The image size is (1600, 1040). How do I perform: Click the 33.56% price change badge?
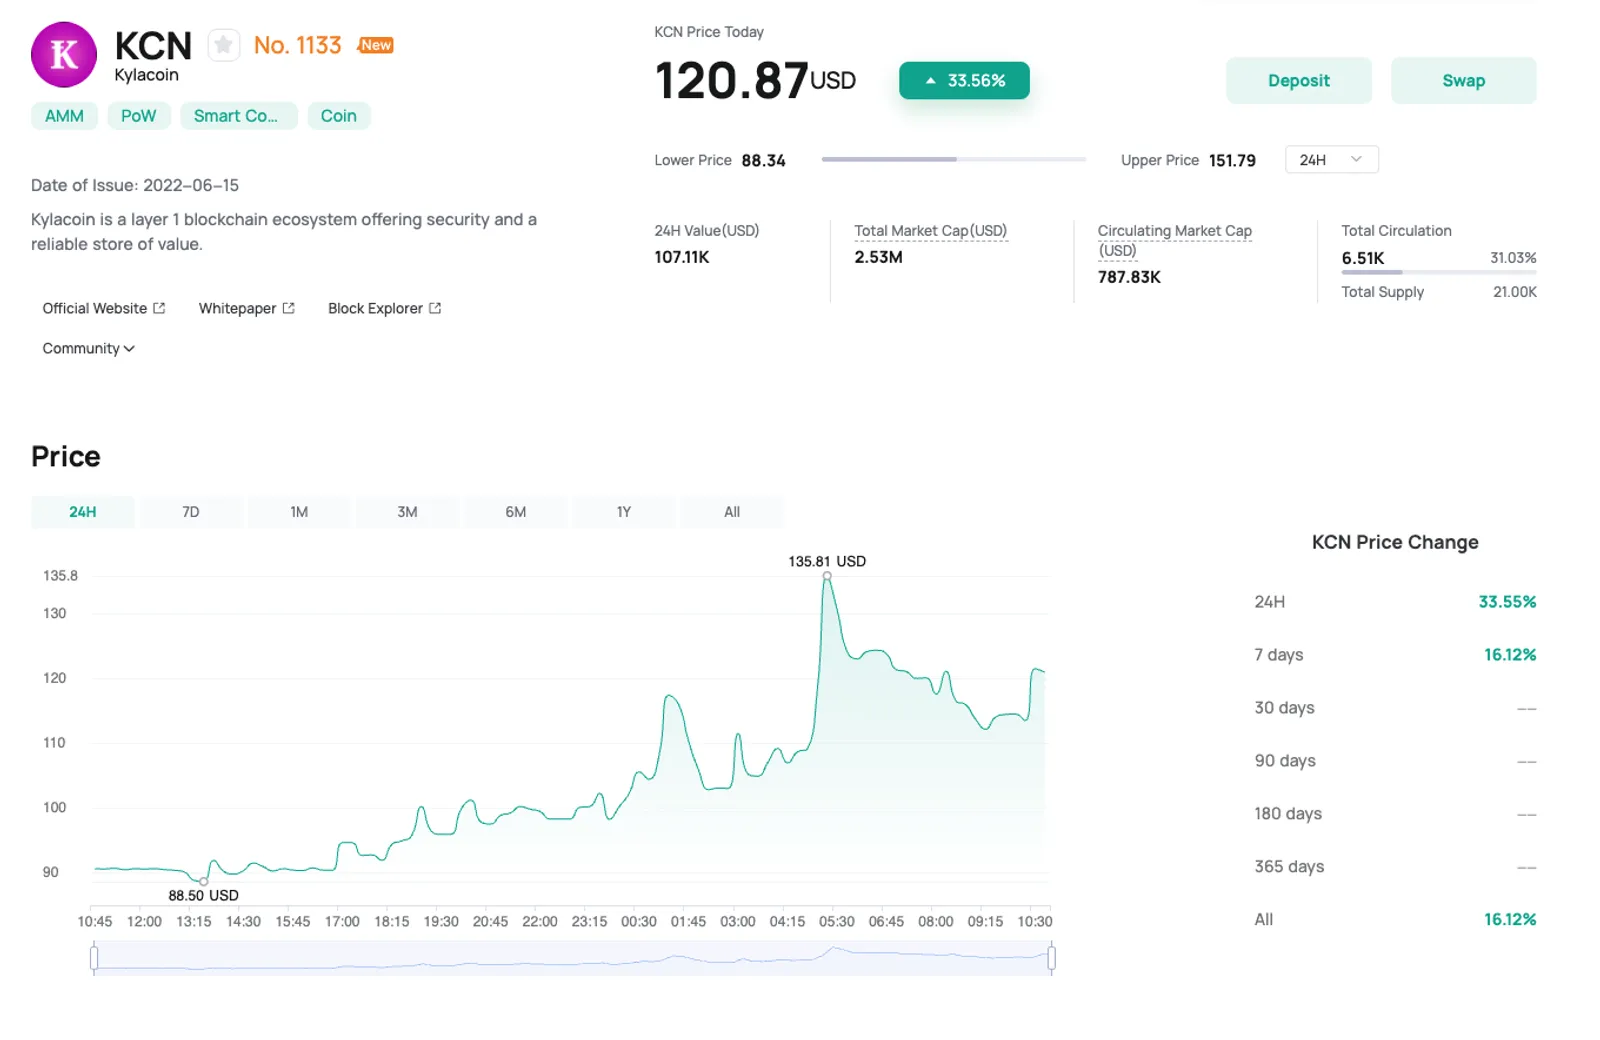tap(964, 81)
